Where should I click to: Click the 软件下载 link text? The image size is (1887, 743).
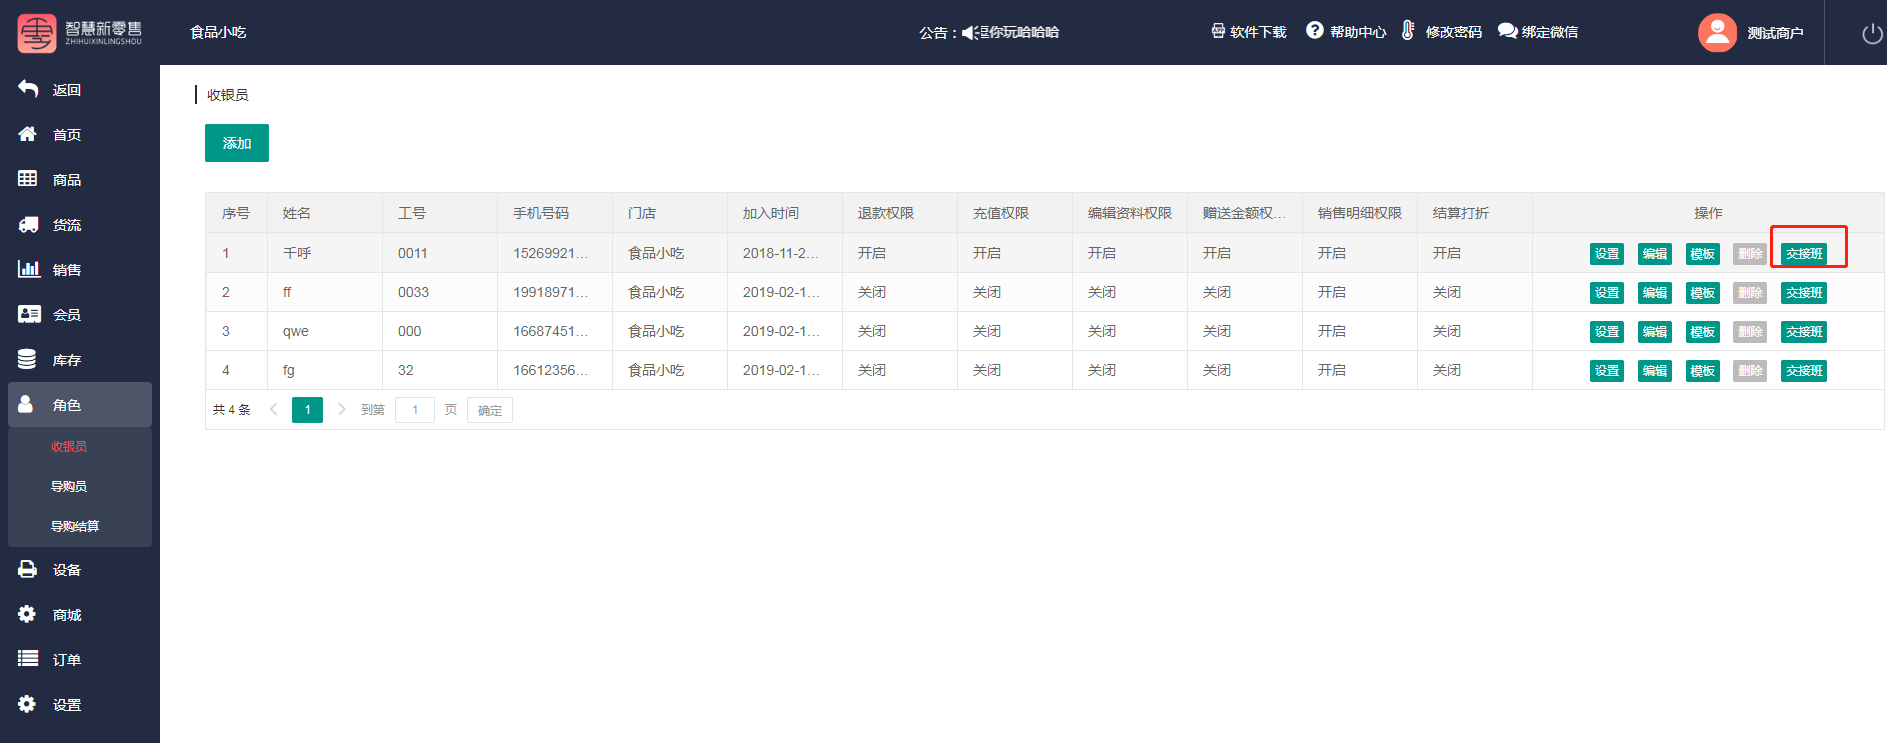[1258, 32]
